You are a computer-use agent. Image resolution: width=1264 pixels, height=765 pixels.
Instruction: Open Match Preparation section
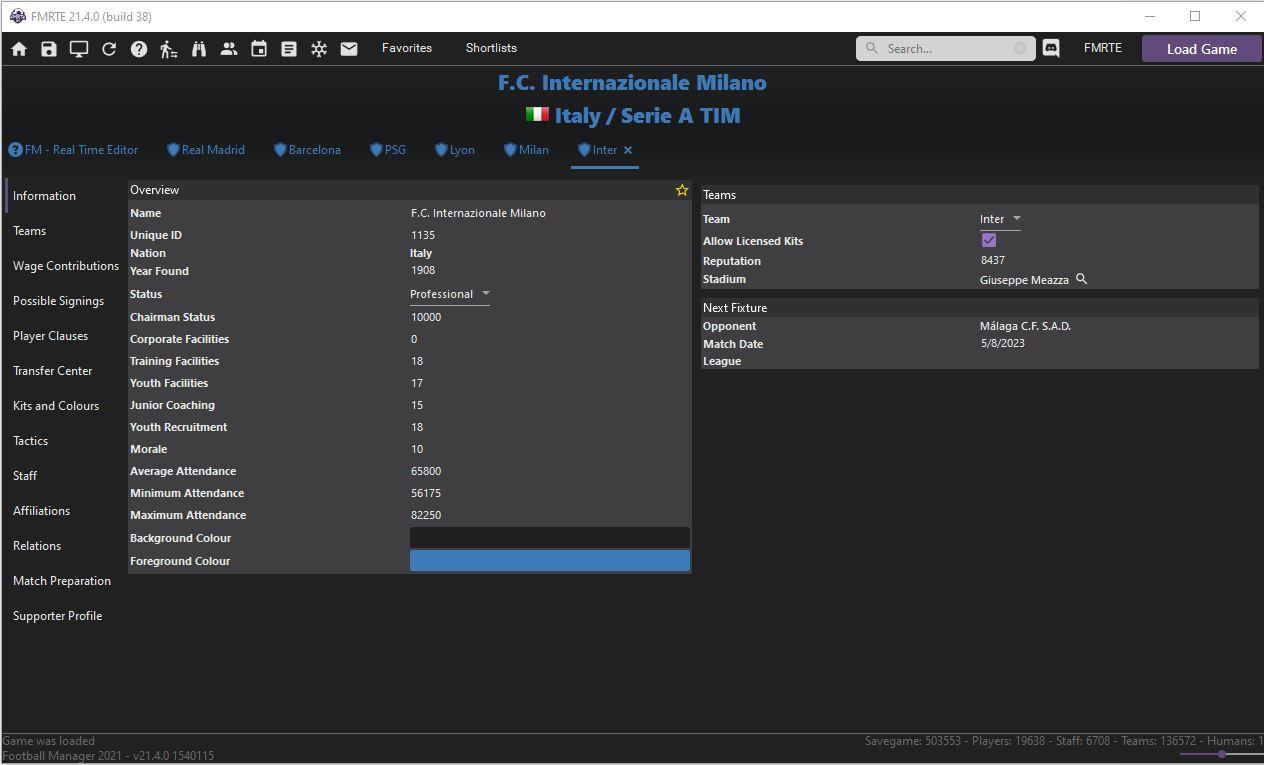(62, 581)
